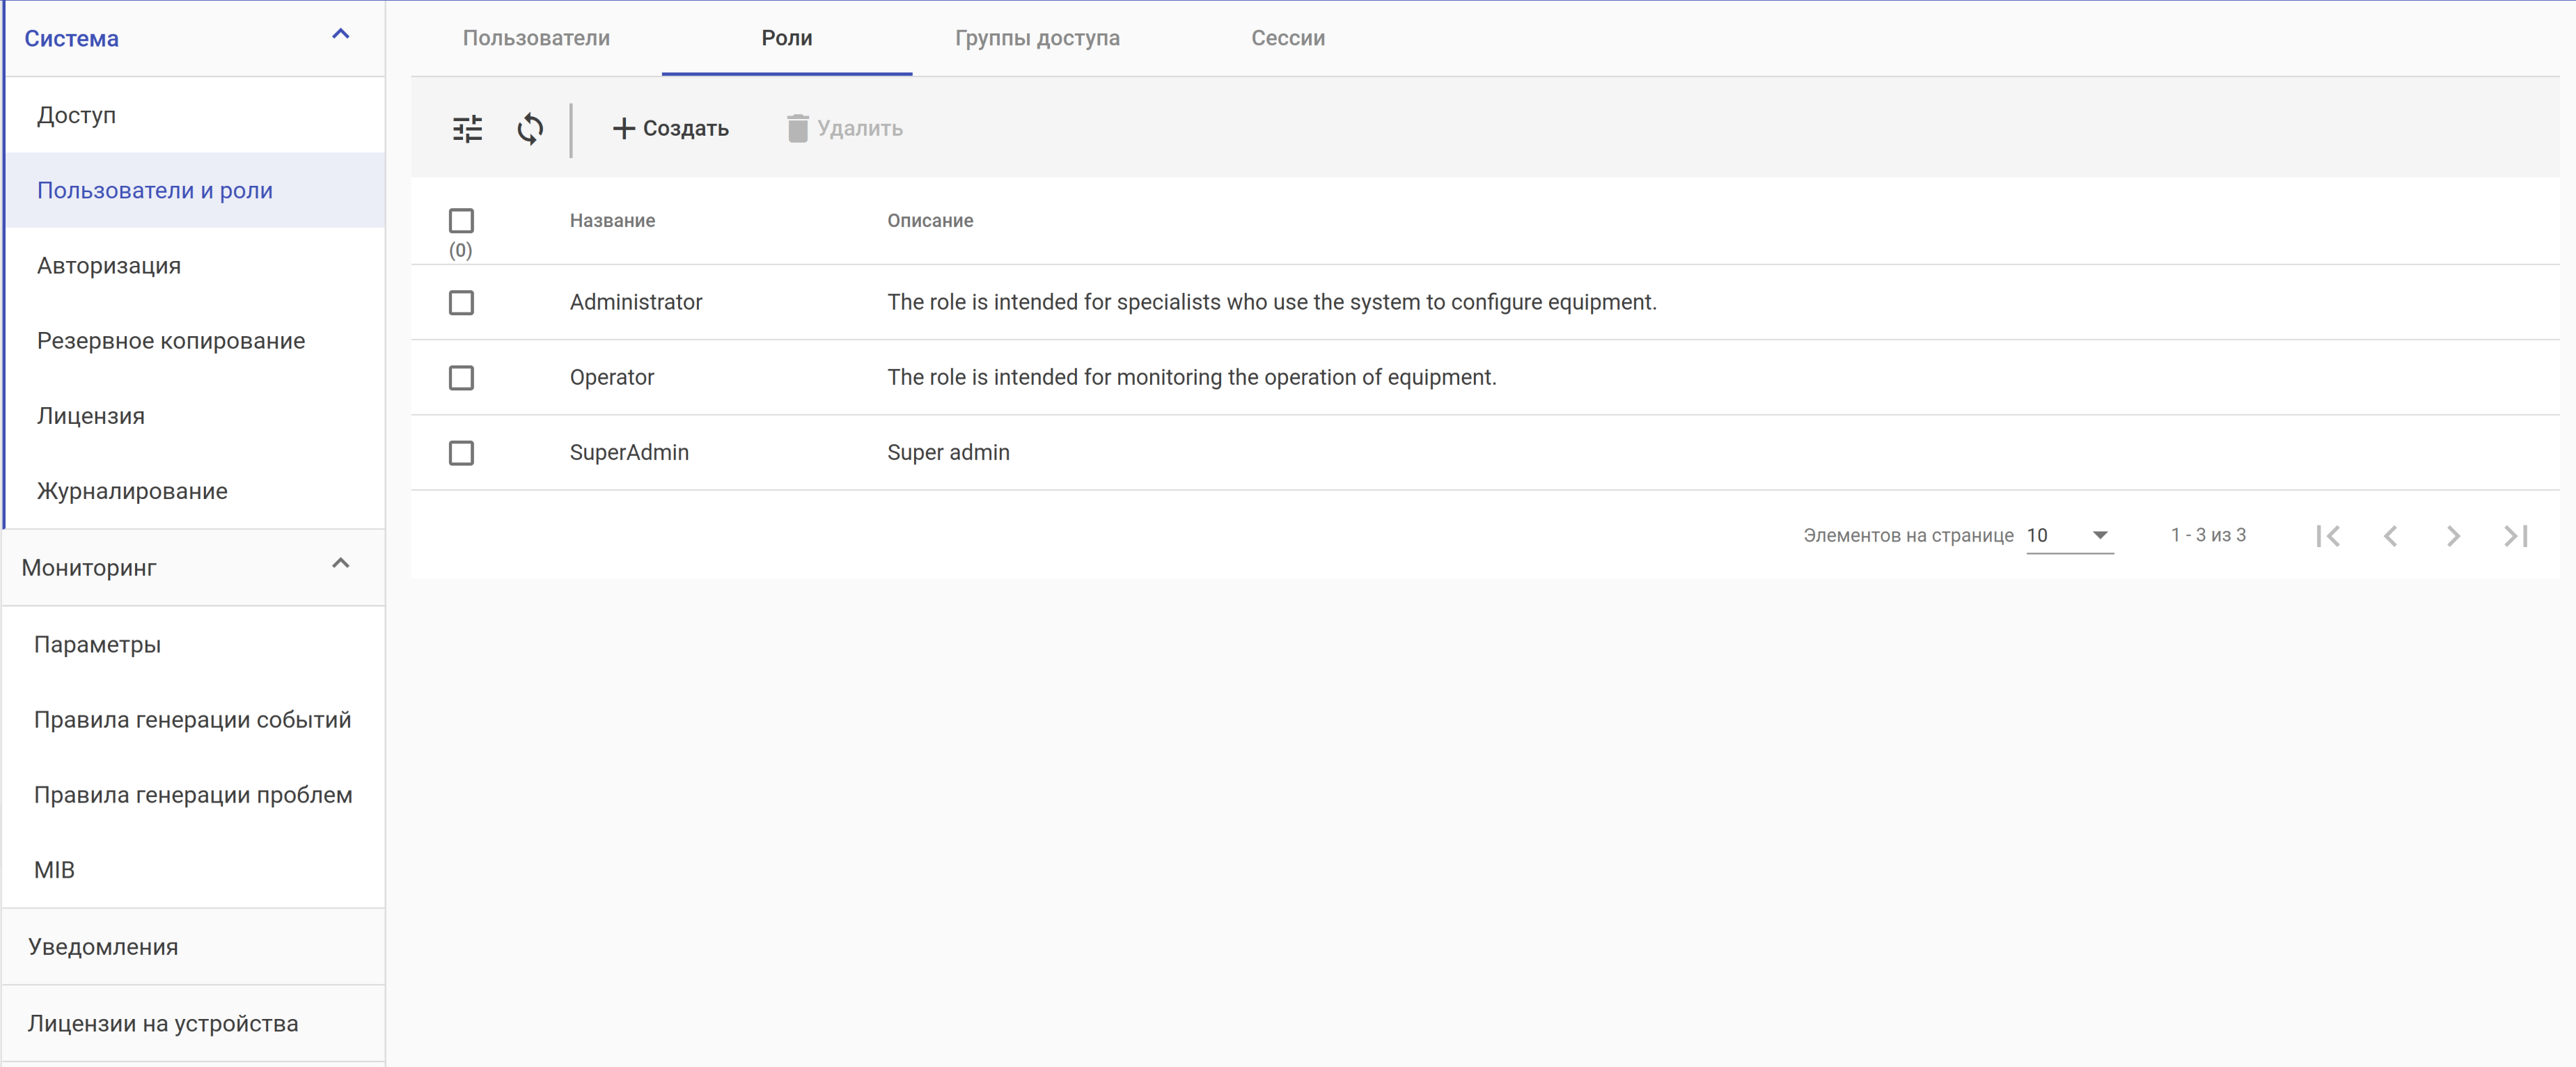Image resolution: width=2576 pixels, height=1067 pixels.
Task: Click the trash icon for Удалить
Action: click(x=797, y=128)
